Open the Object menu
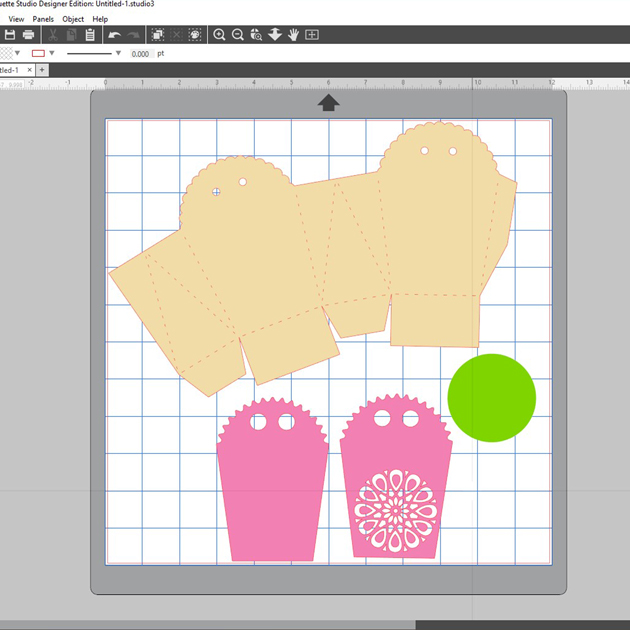Image resolution: width=630 pixels, height=630 pixels. (x=73, y=19)
